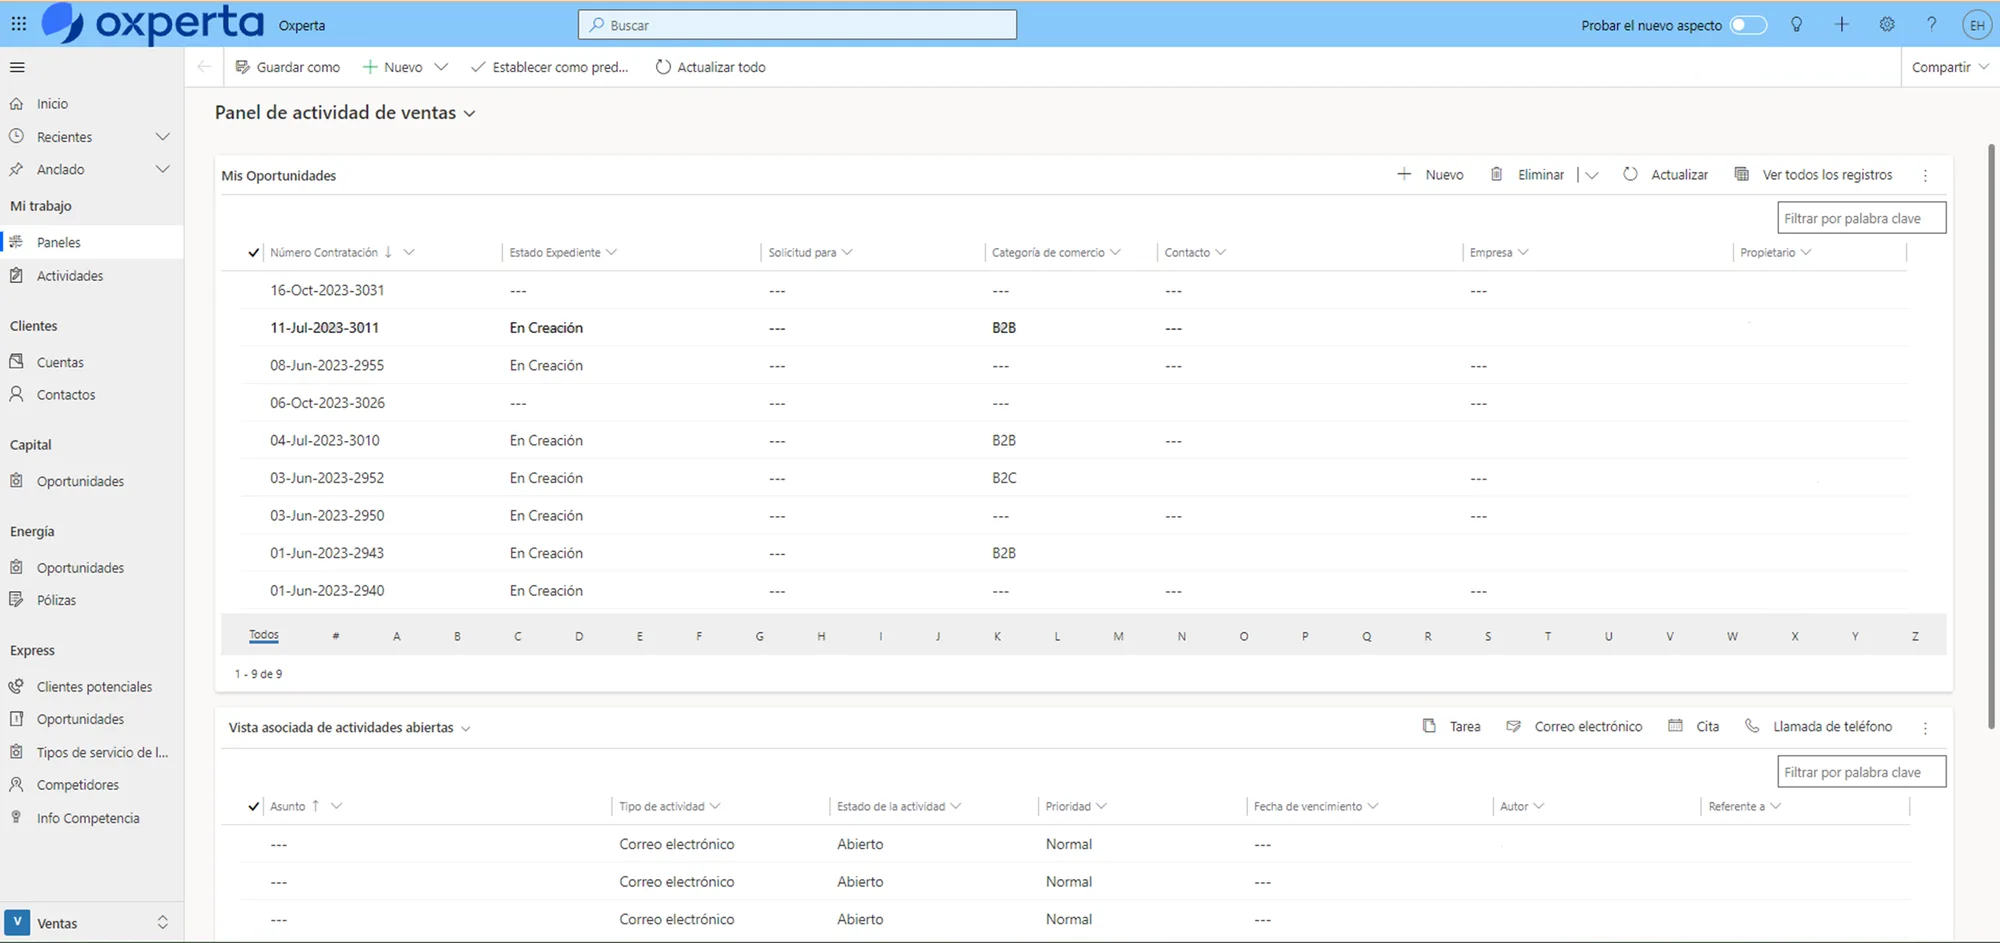
Task: Filter by letter M in alphabet bar
Action: tap(1118, 636)
